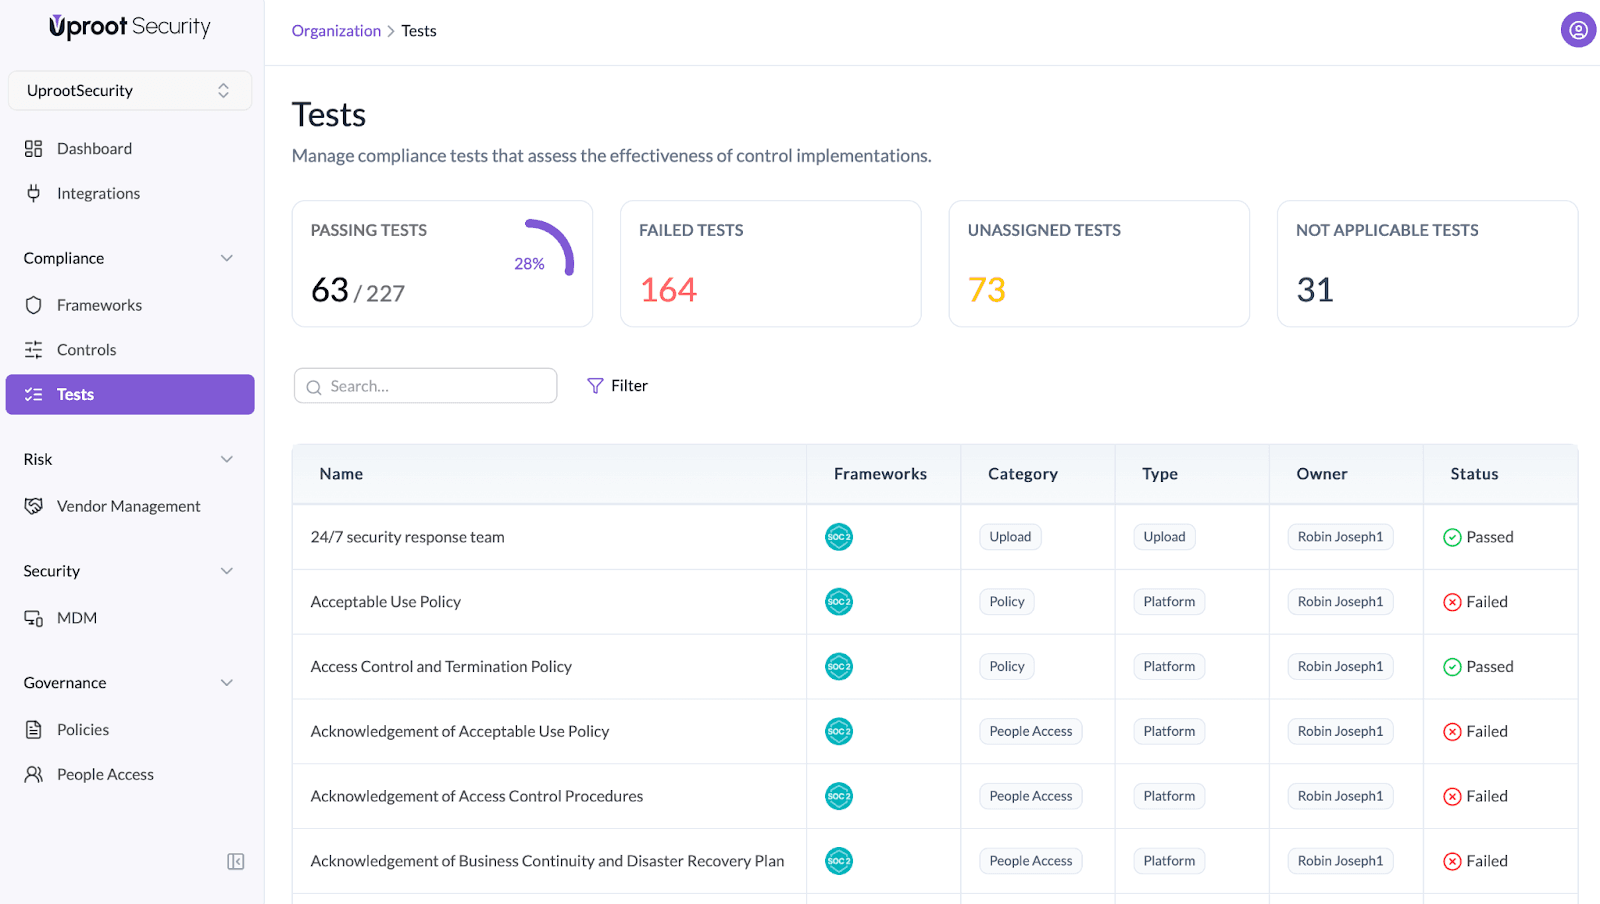This screenshot has height=904, width=1600.
Task: Click into the Search tests field
Action: click(436, 386)
